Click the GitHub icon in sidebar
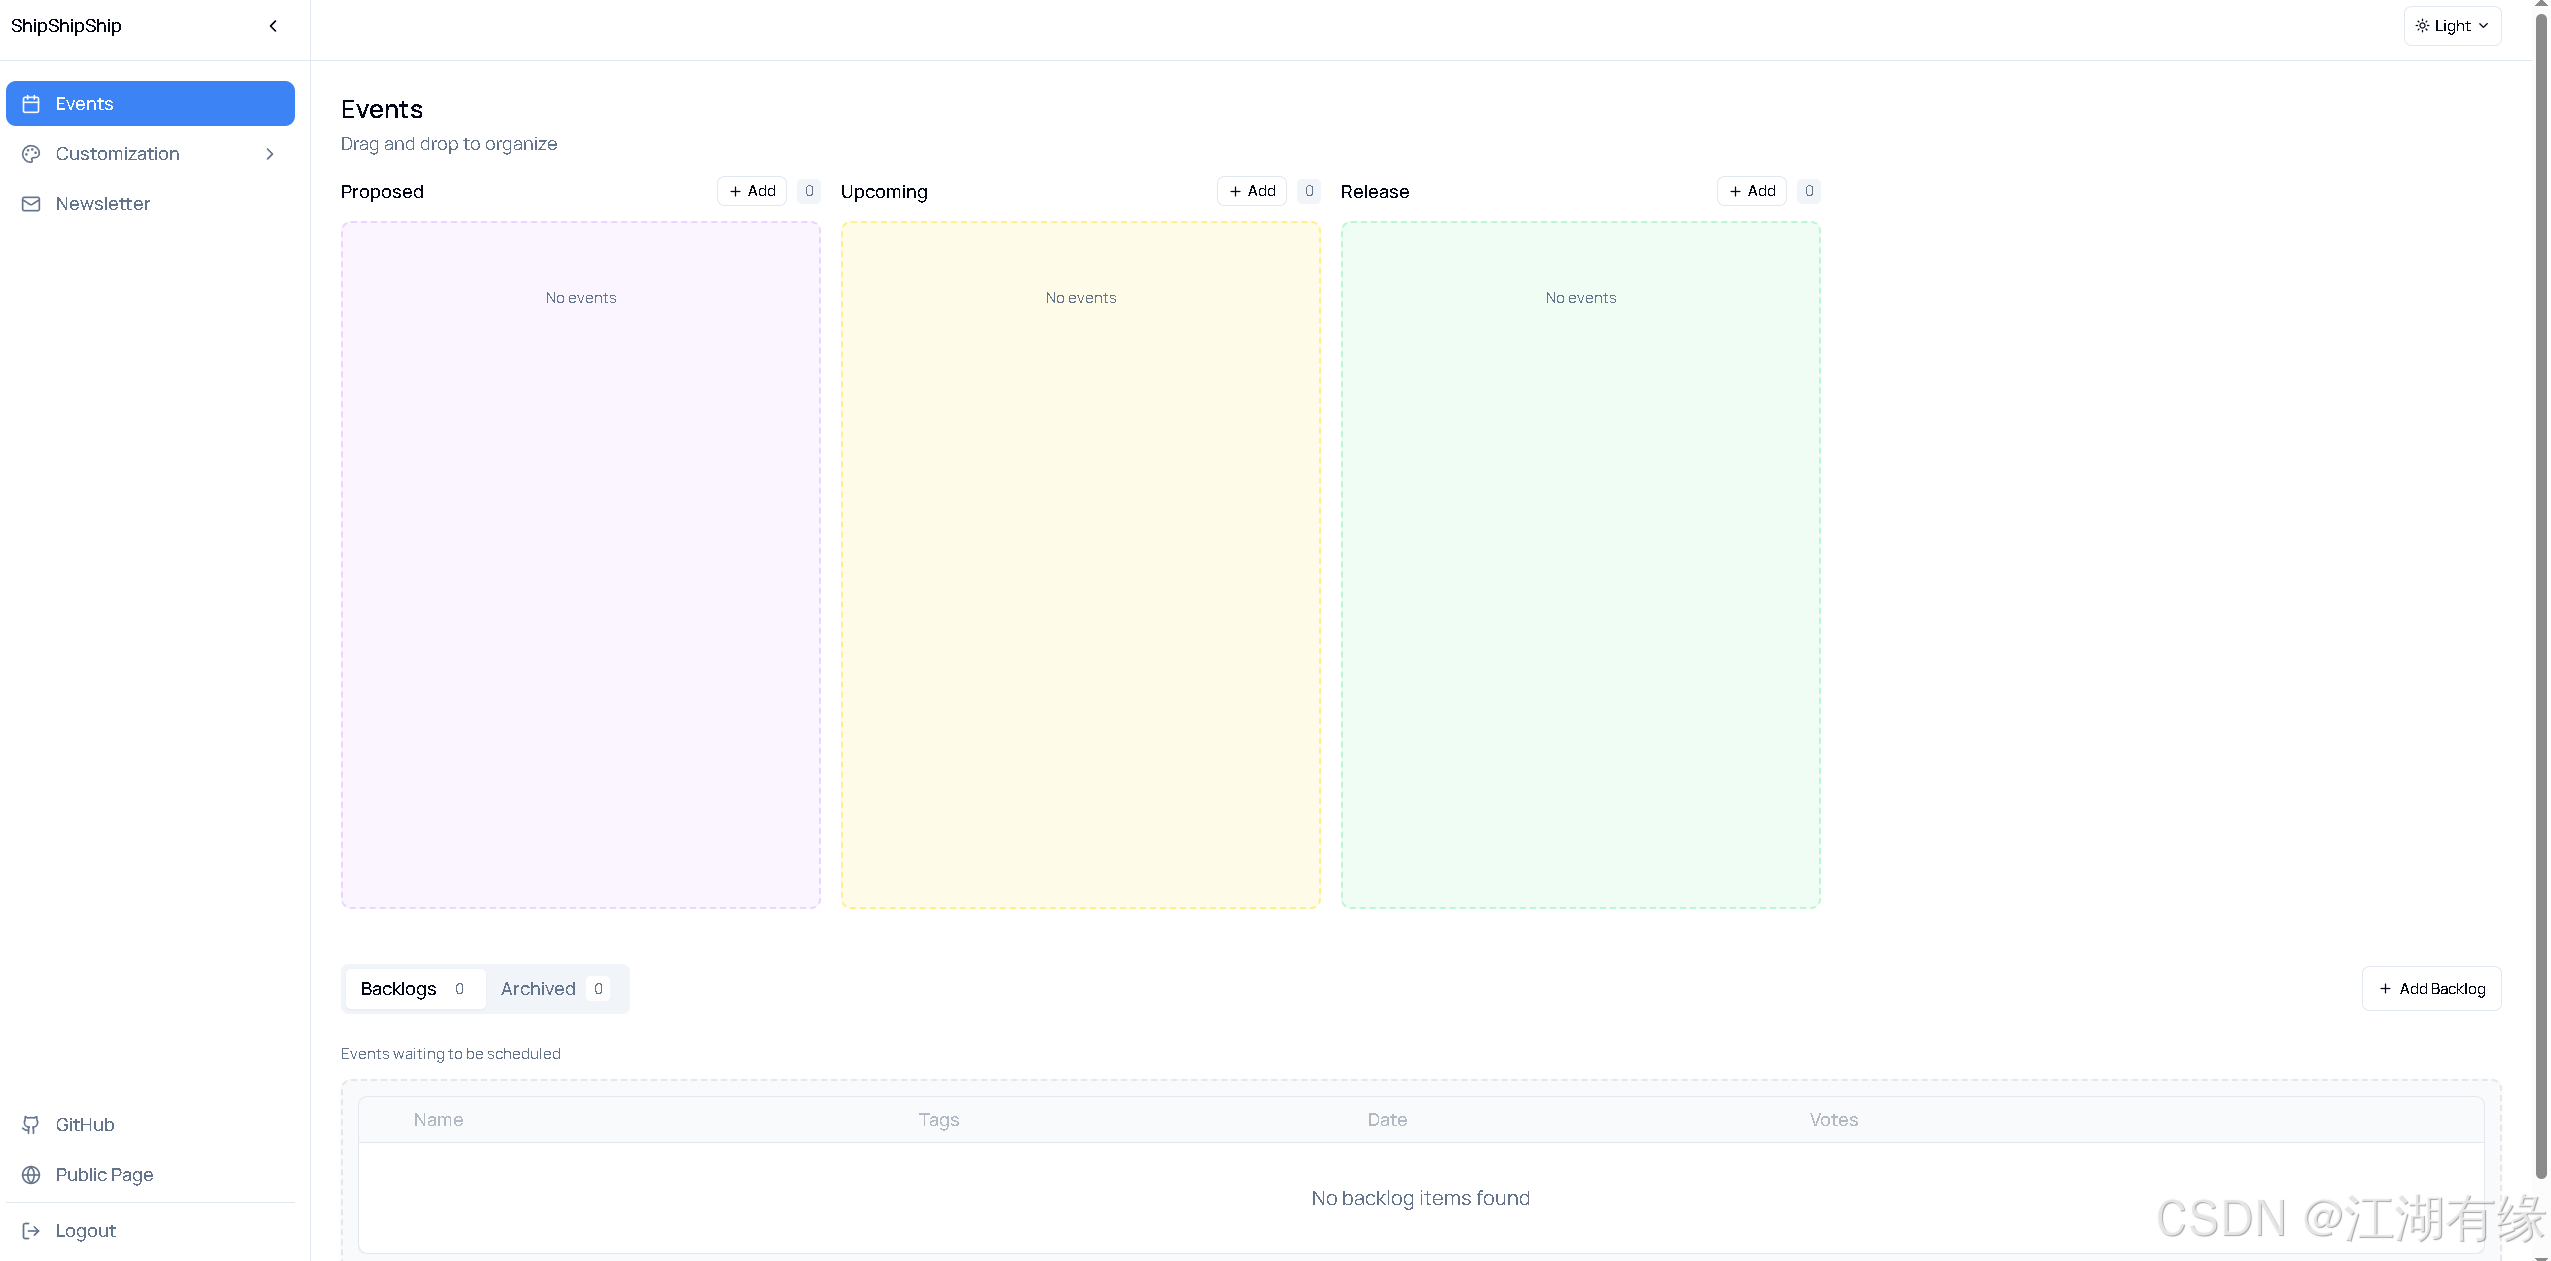 coord(31,1125)
